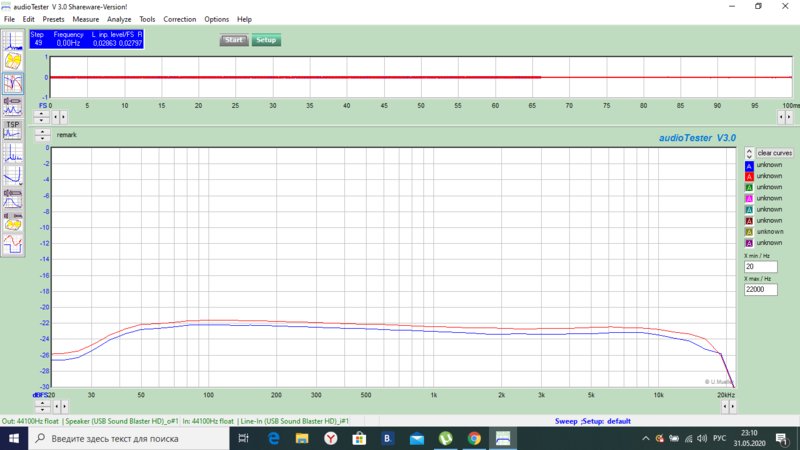Open Chrome from the taskbar
The height and width of the screenshot is (450, 800).
474,439
